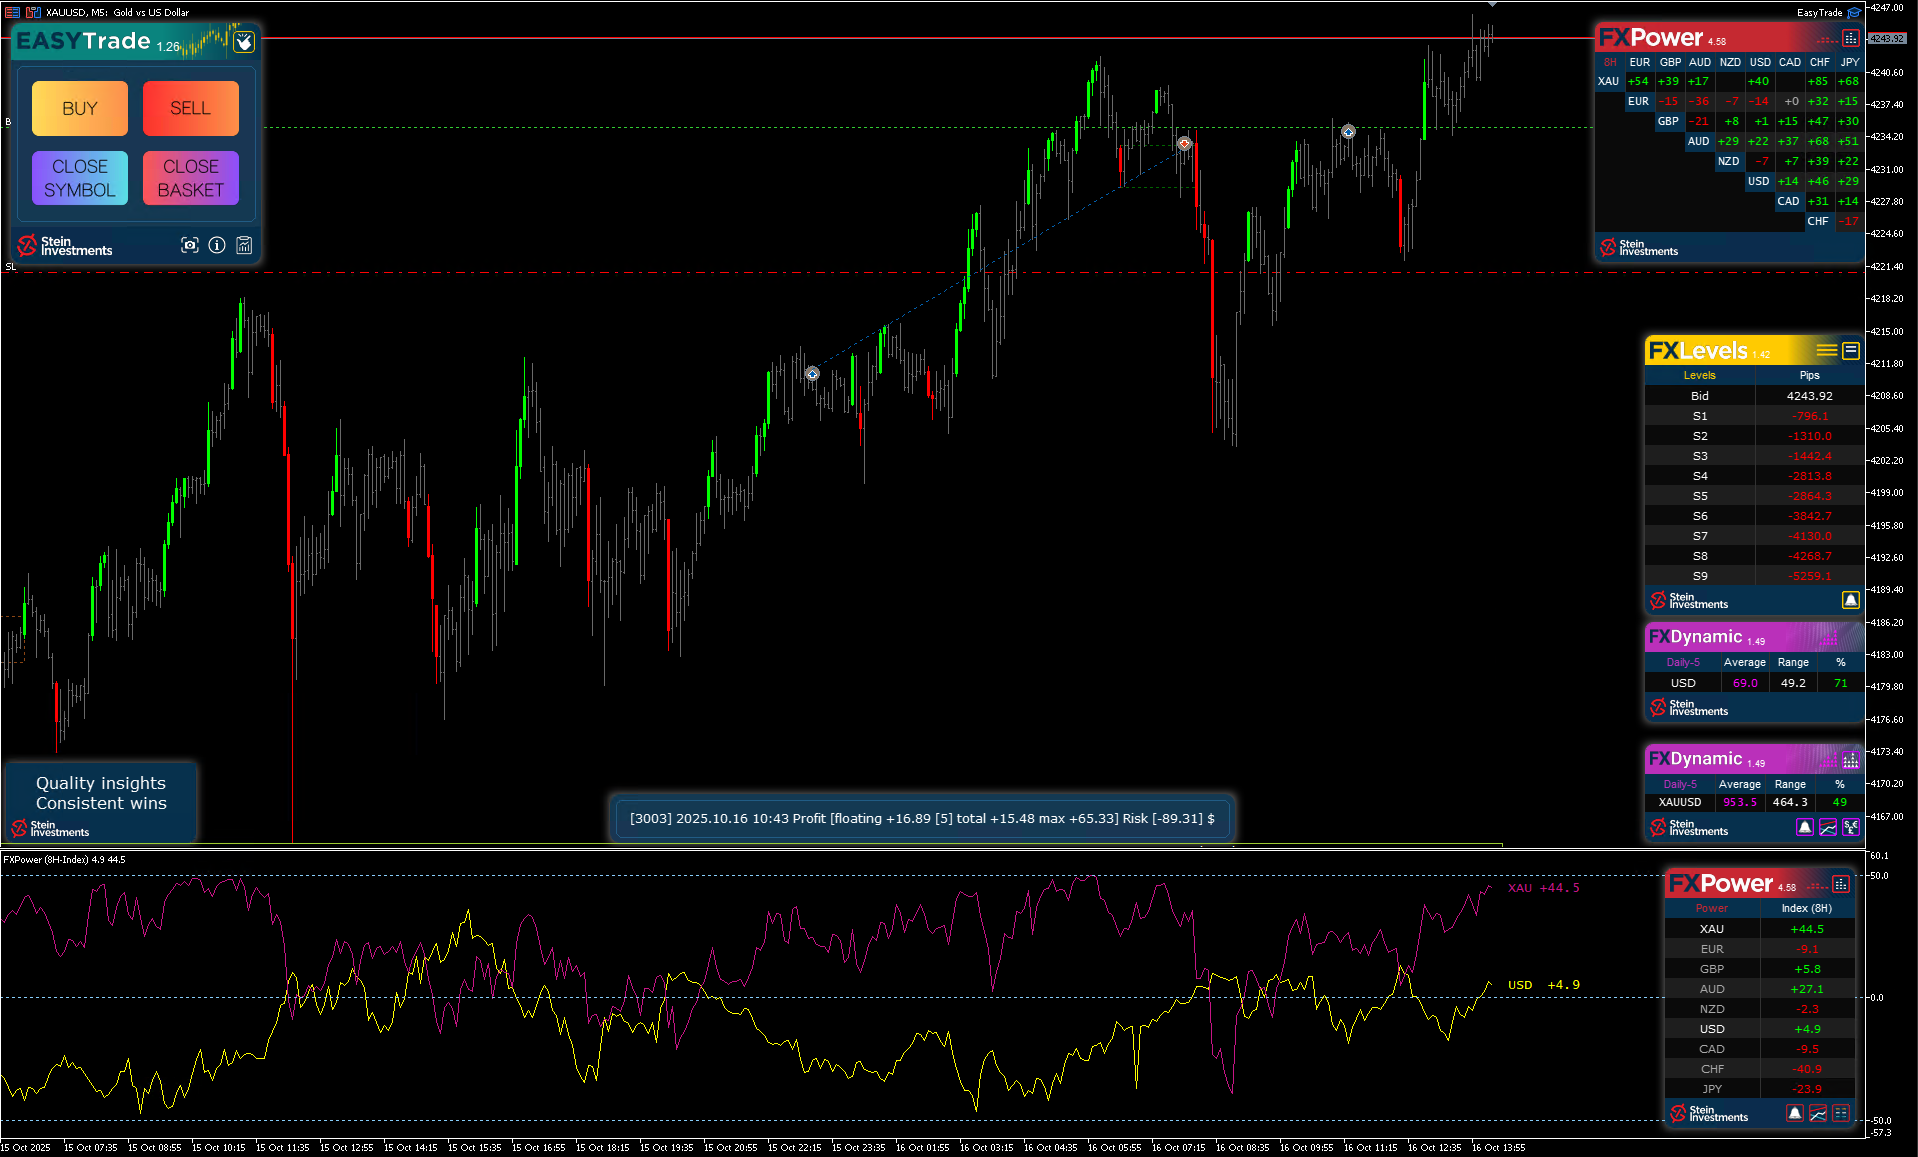Screen dimensions: 1918x1157
Task: Click the BUY button in EASYTrade
Action: point(80,108)
